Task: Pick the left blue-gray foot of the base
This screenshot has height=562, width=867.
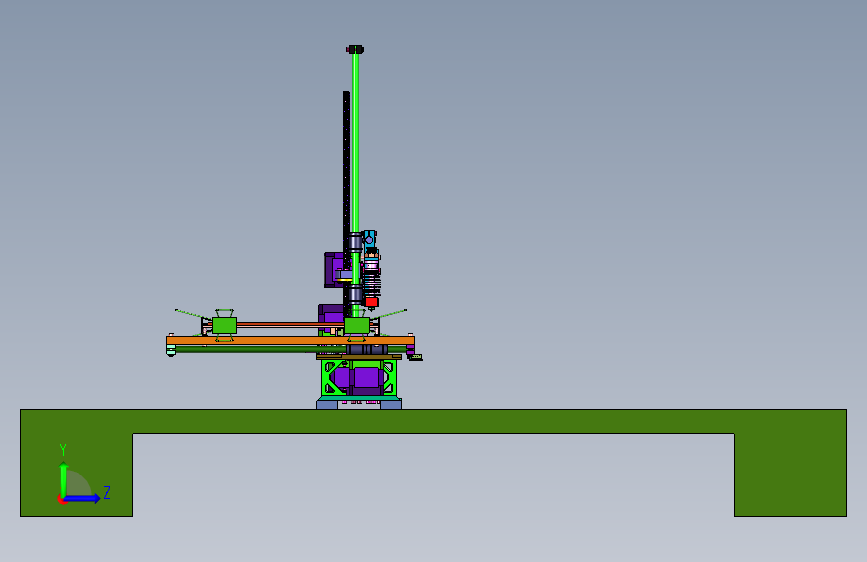Action: (x=327, y=405)
